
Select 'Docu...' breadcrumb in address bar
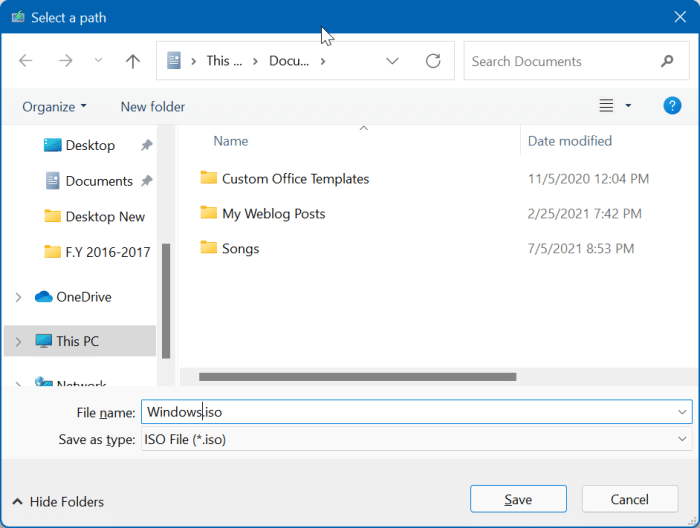(289, 61)
